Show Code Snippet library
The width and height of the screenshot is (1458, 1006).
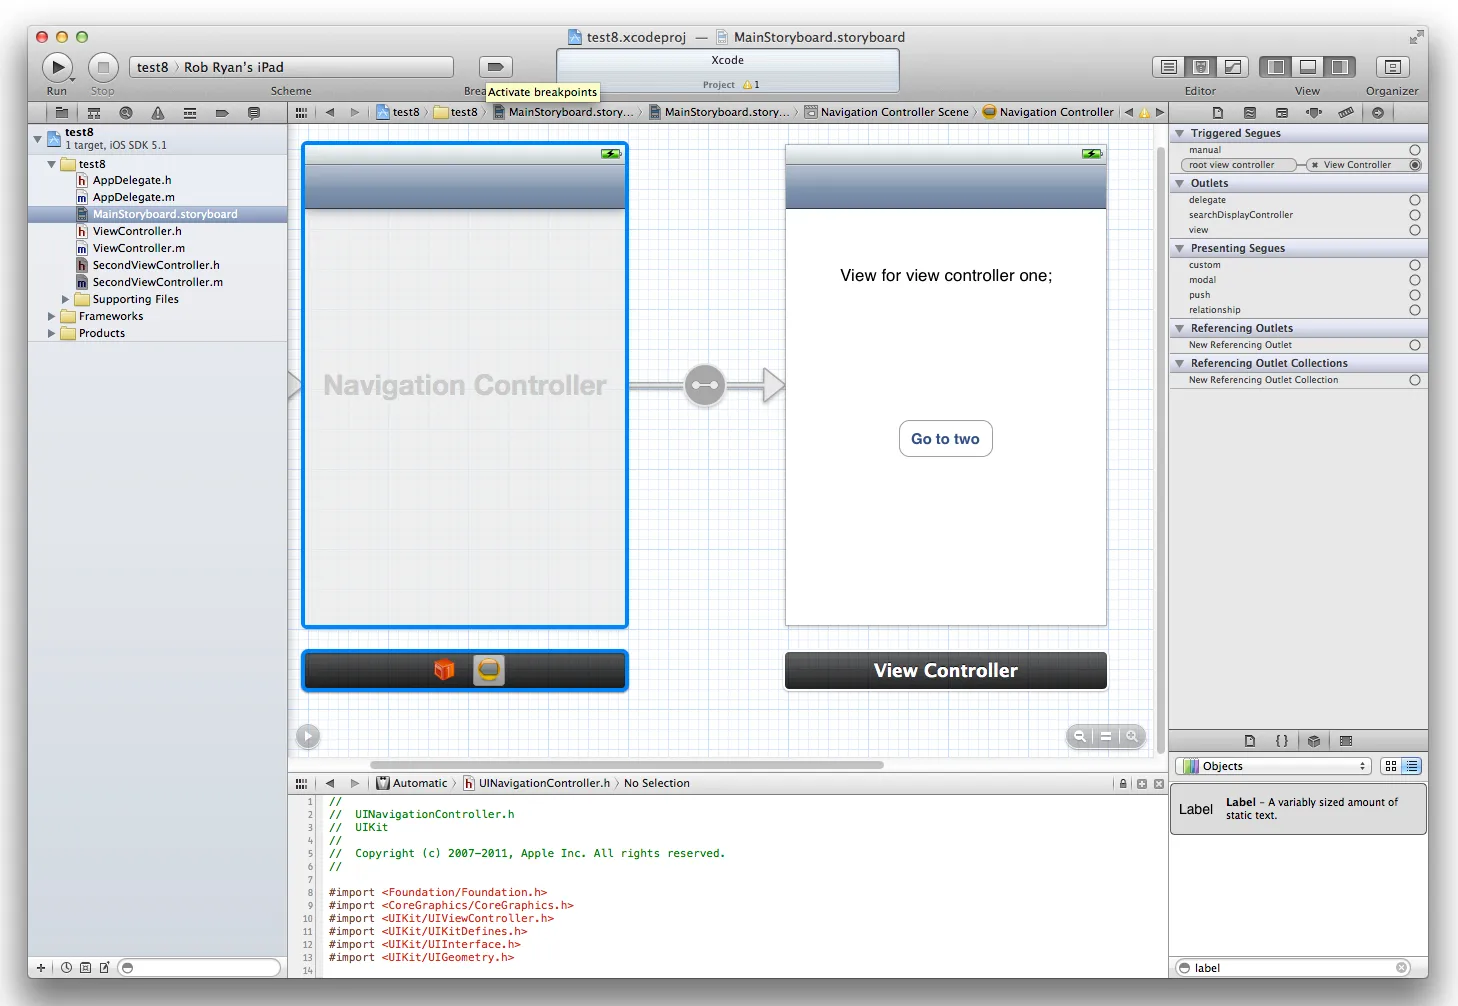1282,741
